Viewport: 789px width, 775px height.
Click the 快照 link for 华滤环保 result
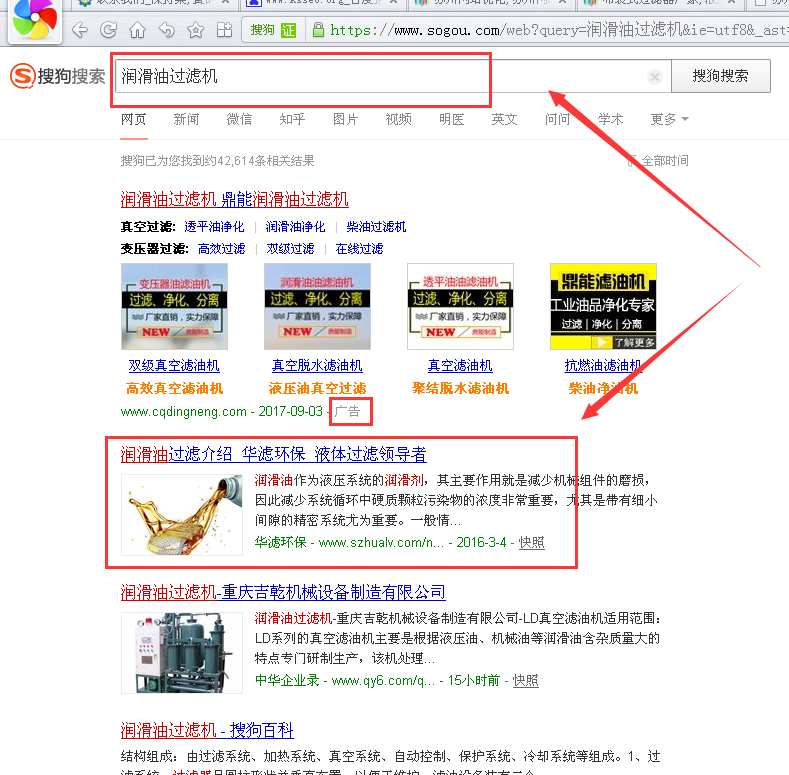(x=532, y=542)
